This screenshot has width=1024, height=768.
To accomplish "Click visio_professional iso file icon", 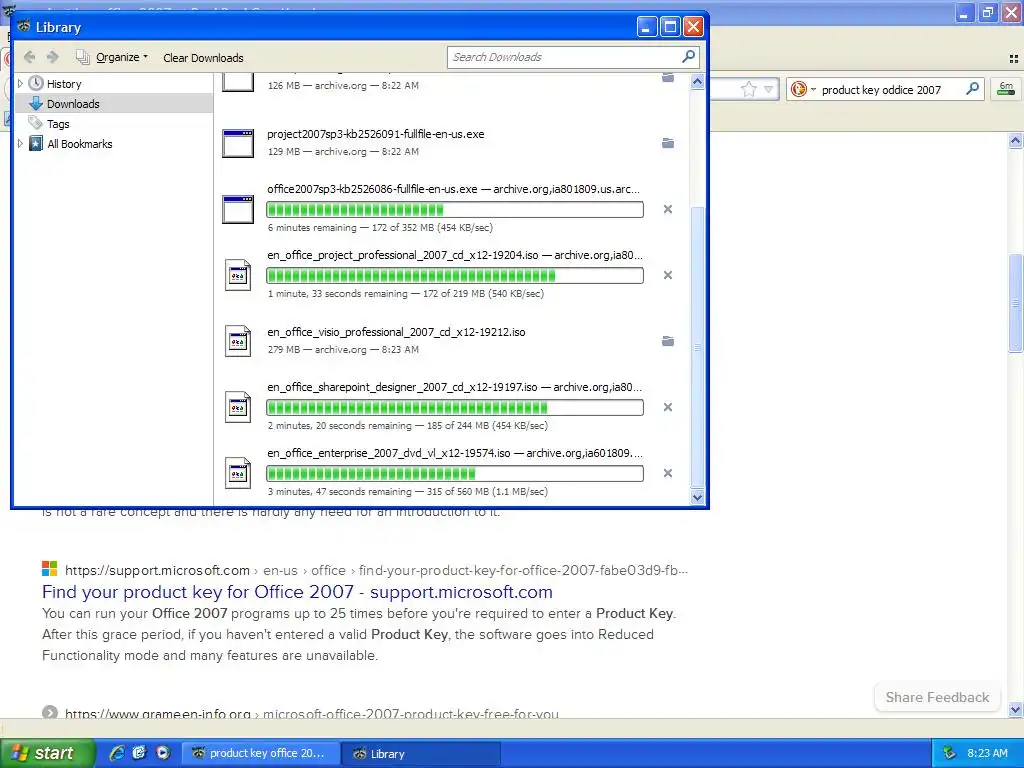I will [x=238, y=341].
